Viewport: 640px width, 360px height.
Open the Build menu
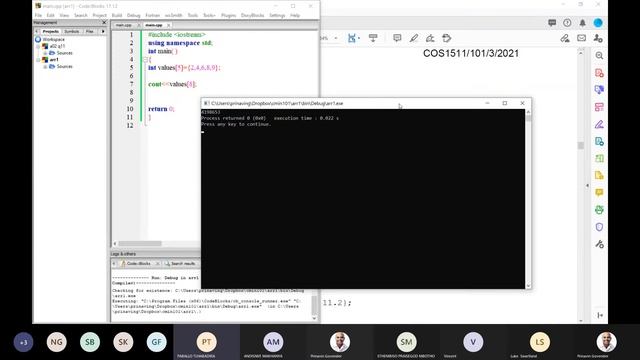117,15
